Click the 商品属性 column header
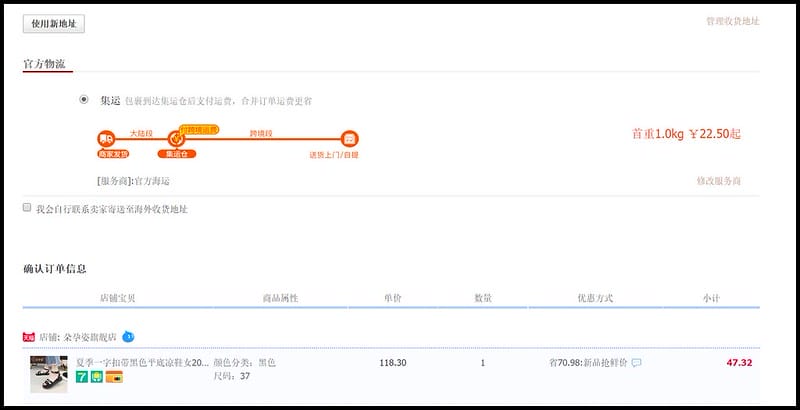 coord(280,298)
